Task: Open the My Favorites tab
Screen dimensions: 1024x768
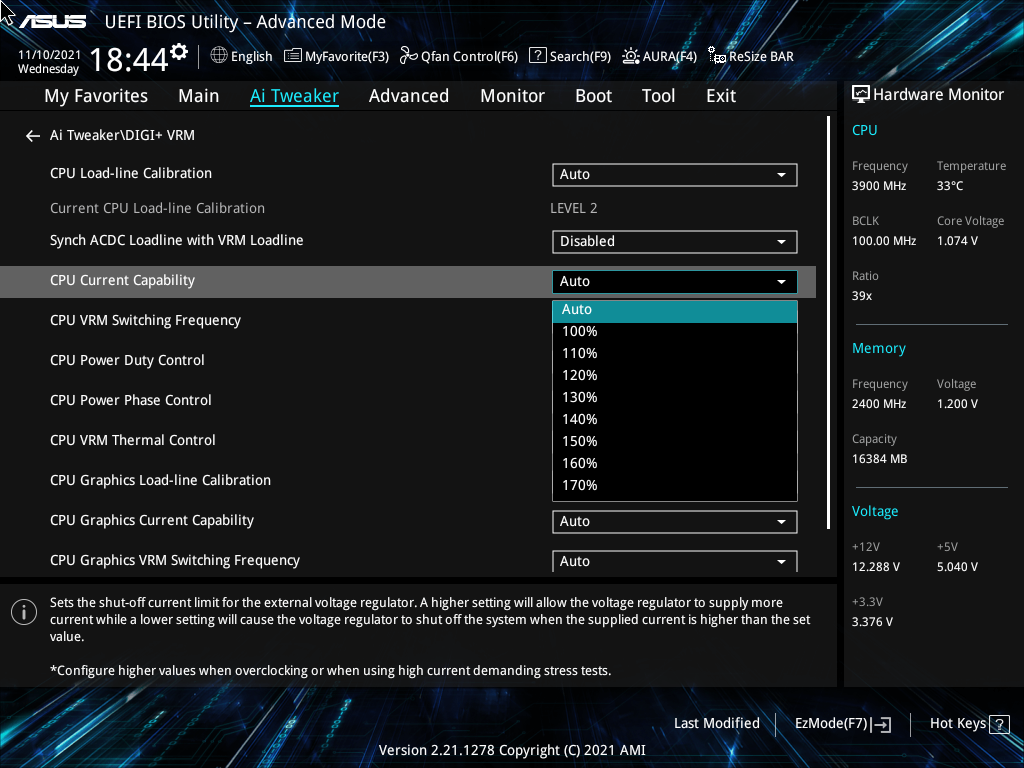Action: [96, 96]
